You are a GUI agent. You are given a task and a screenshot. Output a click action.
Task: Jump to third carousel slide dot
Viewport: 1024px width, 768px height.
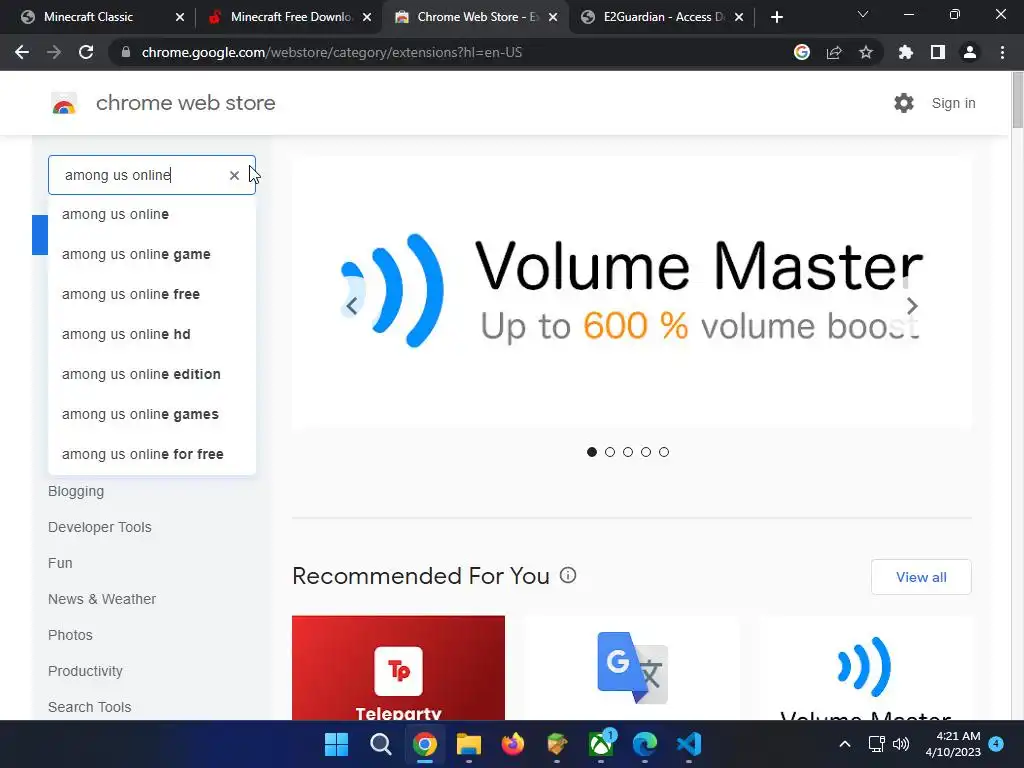pos(628,452)
